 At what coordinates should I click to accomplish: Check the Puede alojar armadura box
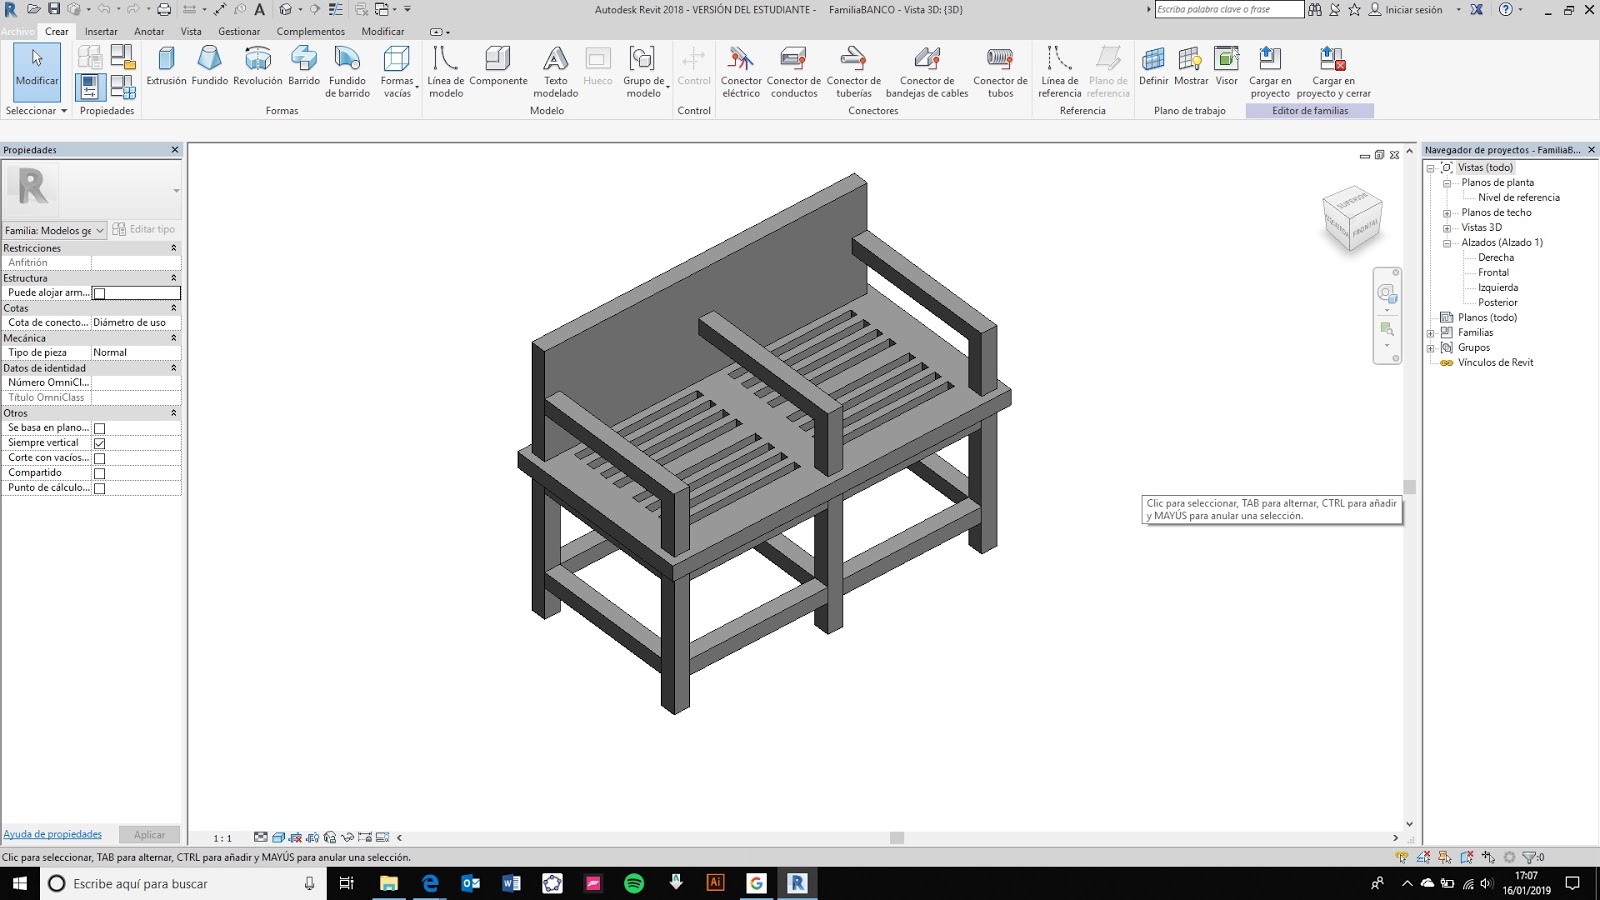point(99,293)
